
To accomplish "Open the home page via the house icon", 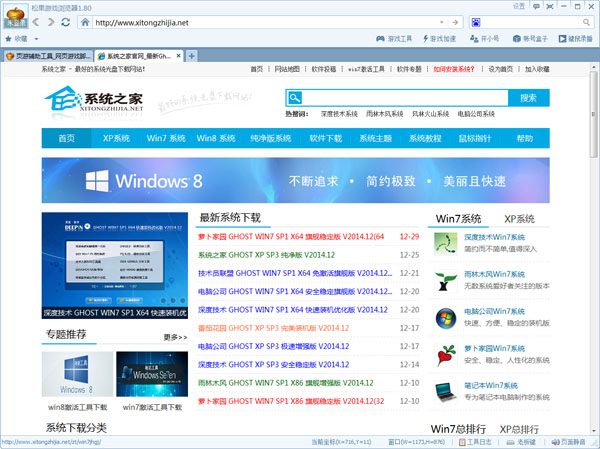I will [85, 22].
